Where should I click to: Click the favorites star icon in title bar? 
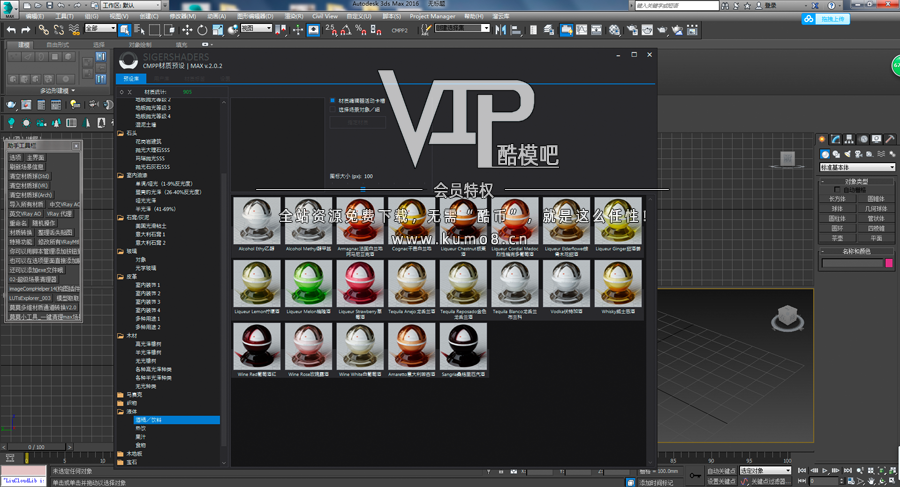point(747,5)
